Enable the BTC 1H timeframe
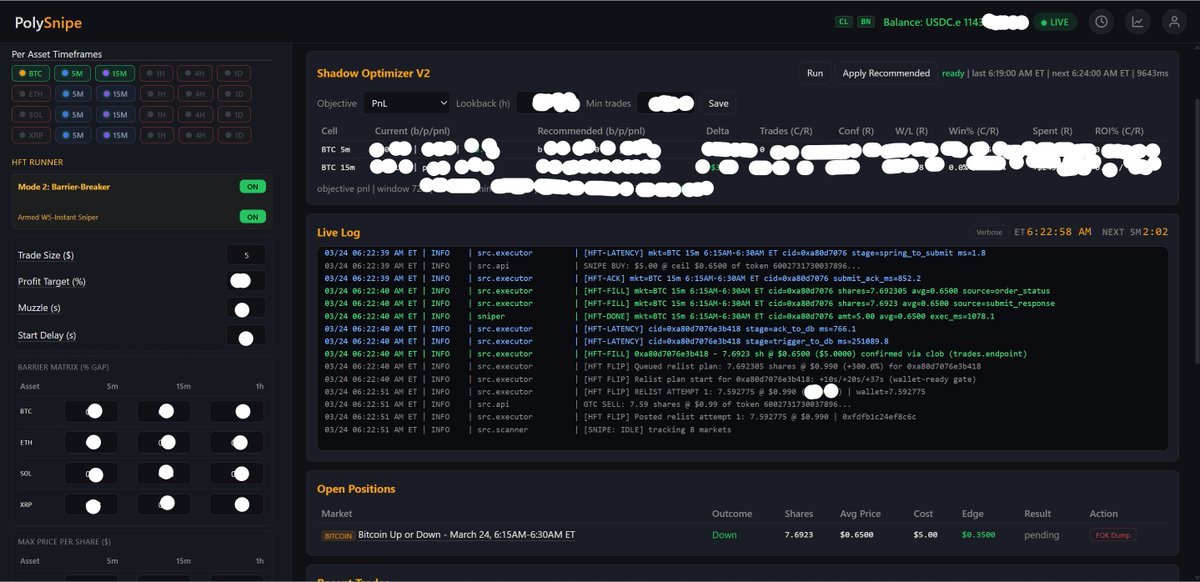This screenshot has width=1200, height=582. click(155, 73)
